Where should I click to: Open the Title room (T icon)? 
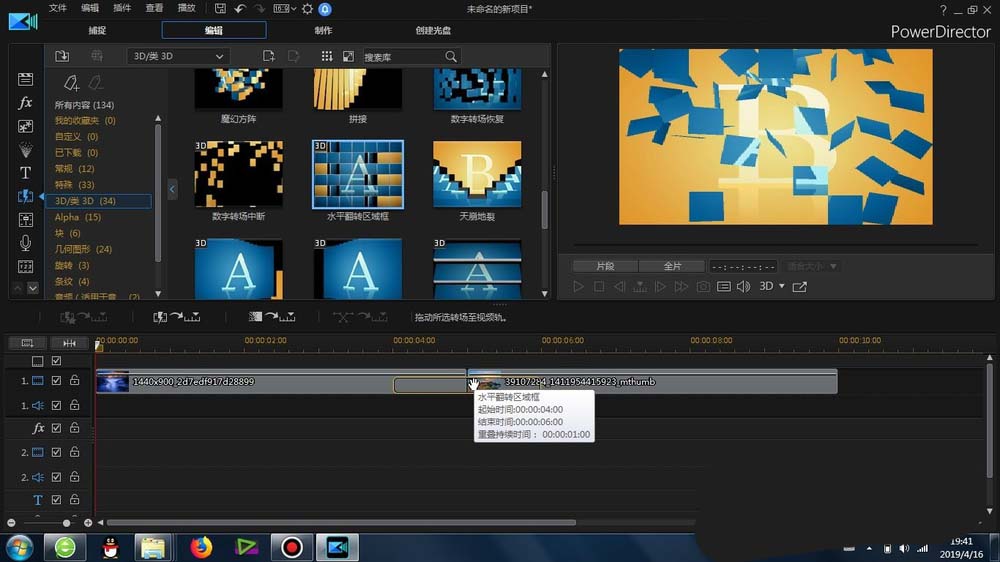tap(26, 173)
